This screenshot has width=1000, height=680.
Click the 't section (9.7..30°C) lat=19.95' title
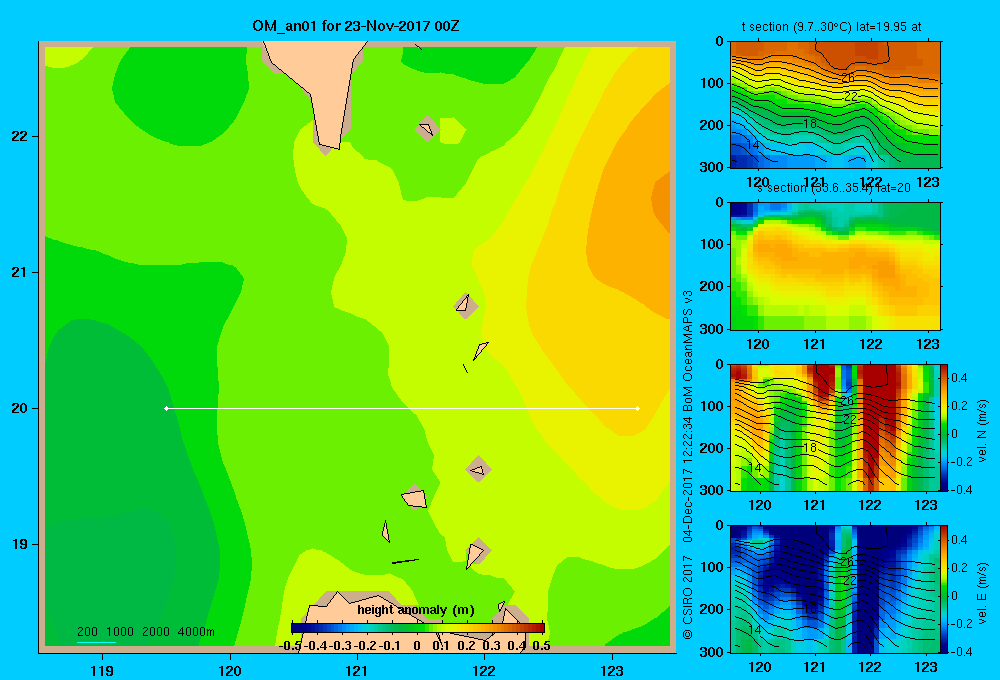pos(832,27)
